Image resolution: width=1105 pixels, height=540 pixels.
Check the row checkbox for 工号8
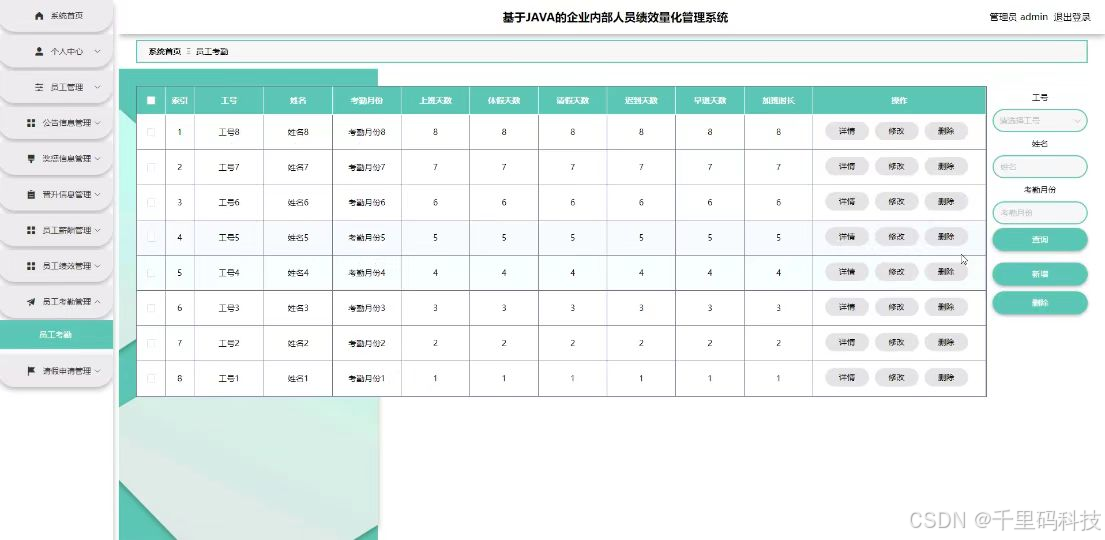(x=151, y=132)
